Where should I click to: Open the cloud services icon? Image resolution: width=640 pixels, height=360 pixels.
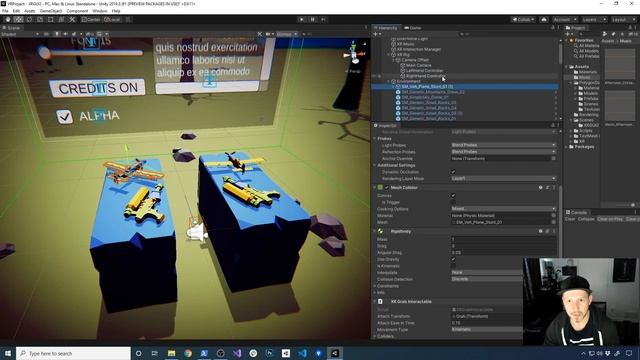pos(544,20)
